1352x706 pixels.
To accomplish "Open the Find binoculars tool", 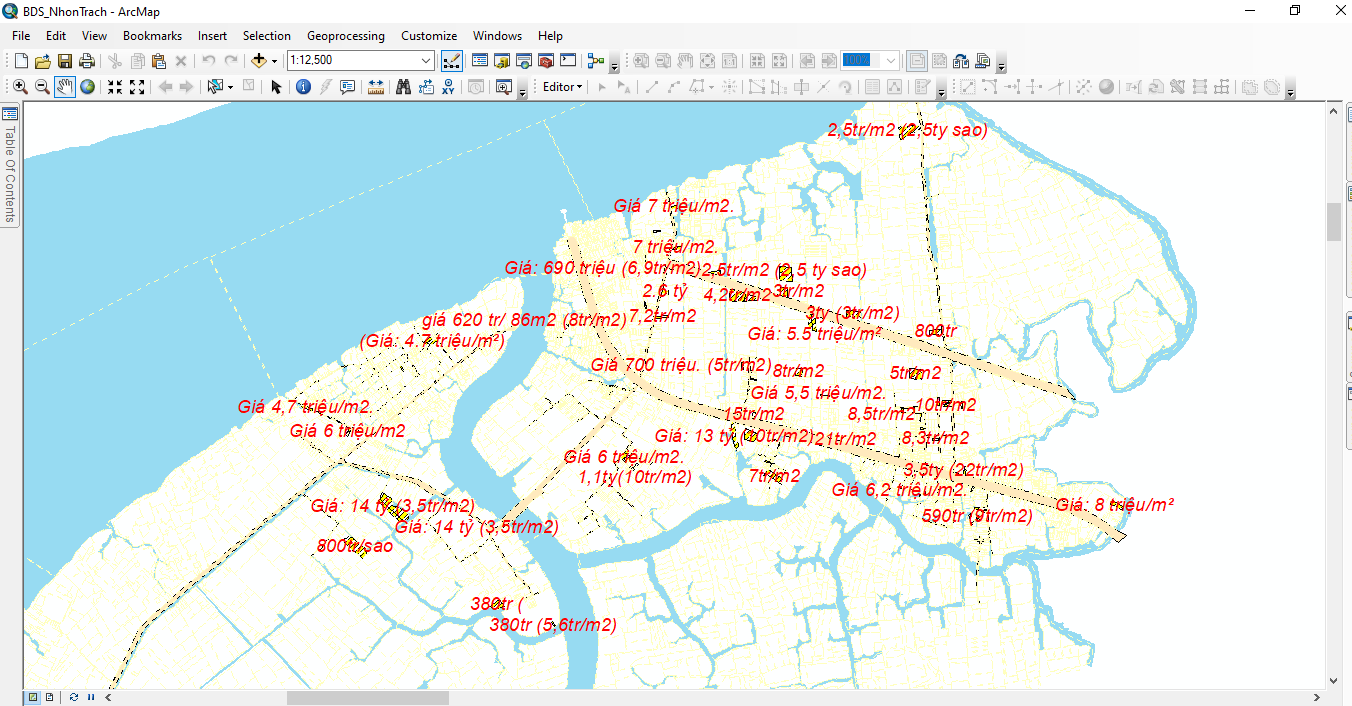I will coord(403,87).
